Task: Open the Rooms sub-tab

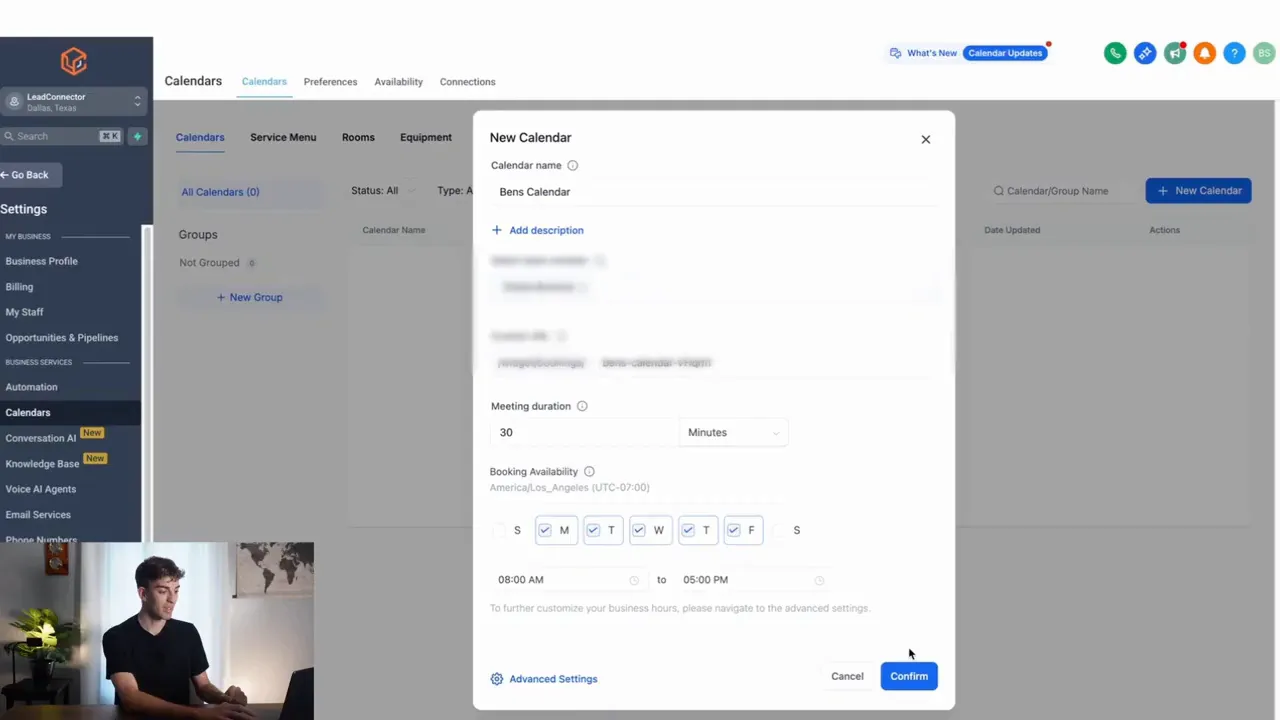Action: [358, 137]
